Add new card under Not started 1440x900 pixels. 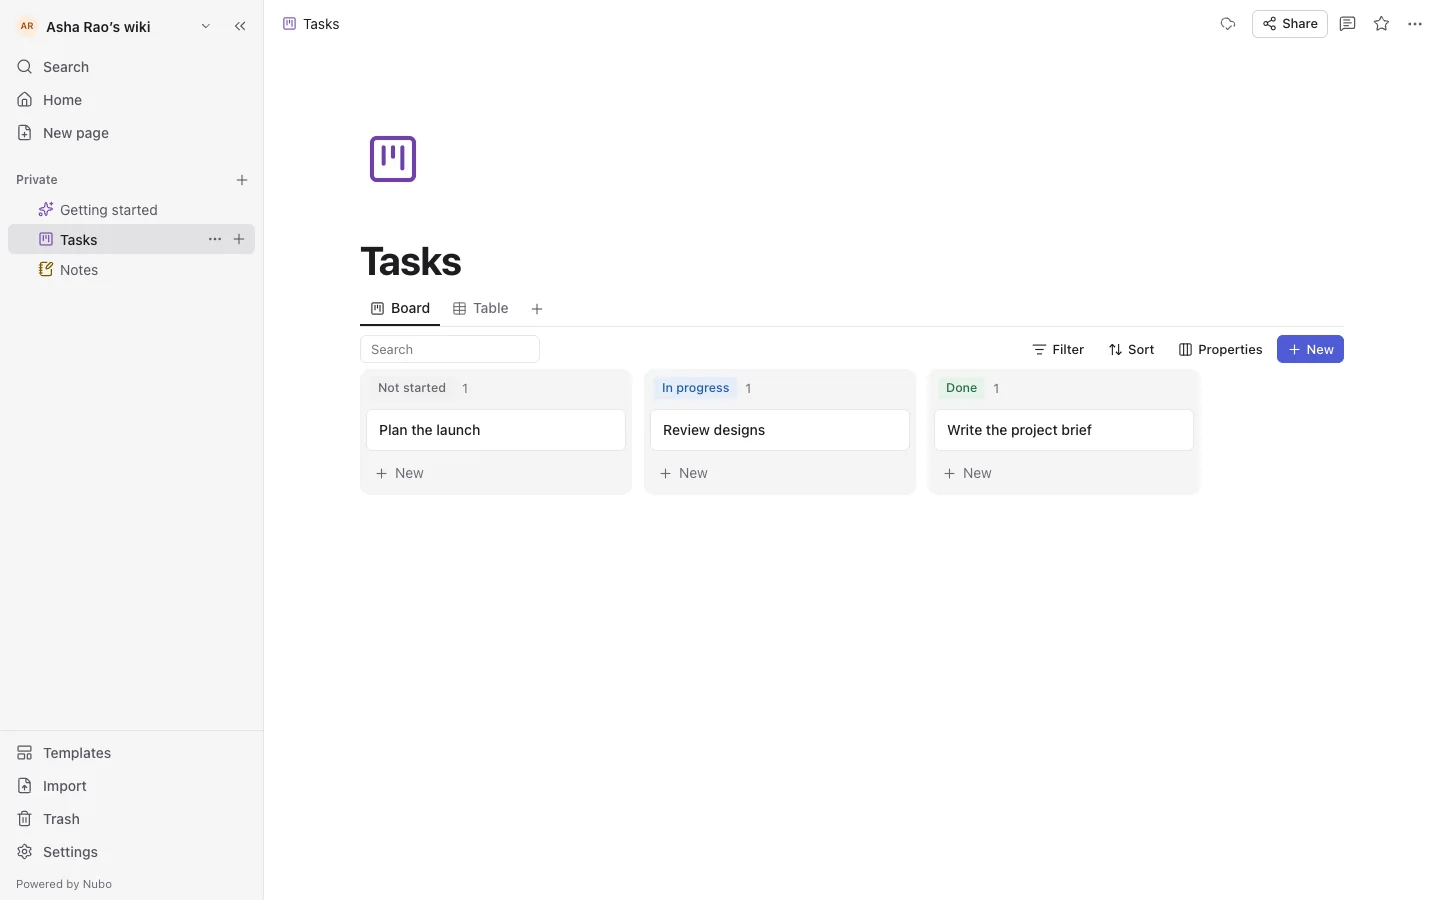tap(496, 473)
